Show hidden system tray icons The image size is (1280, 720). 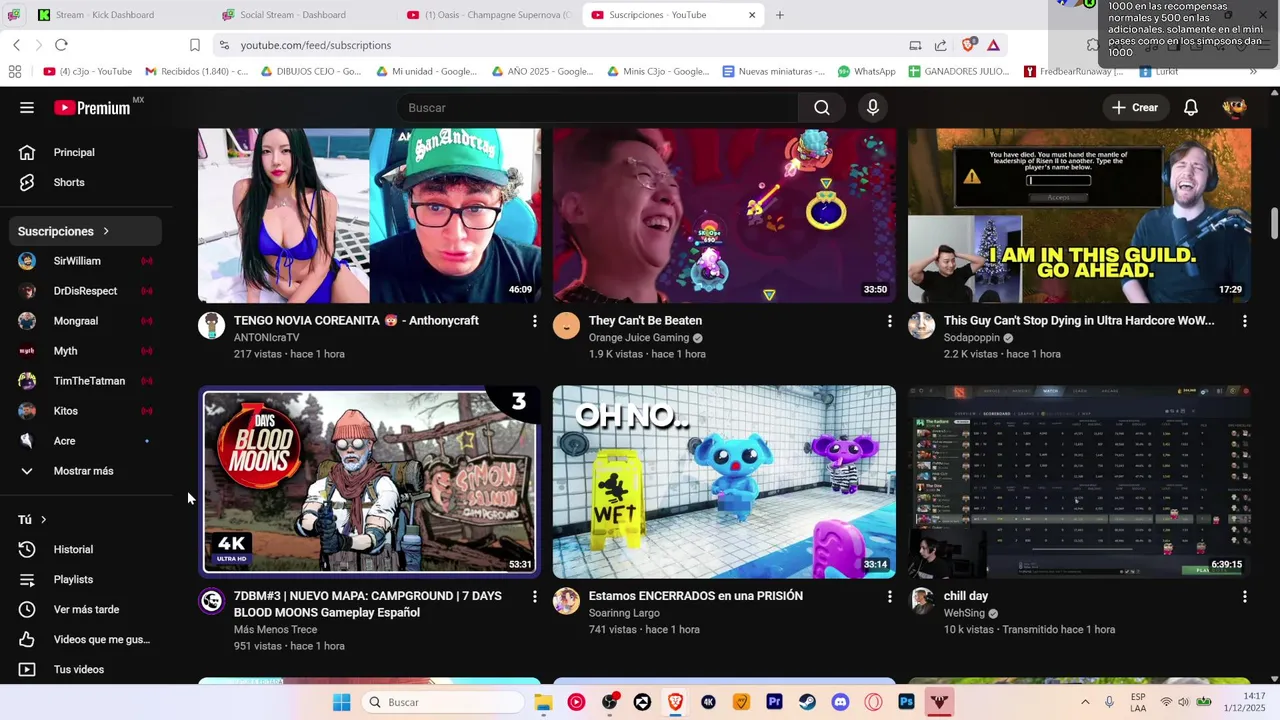point(1085,702)
